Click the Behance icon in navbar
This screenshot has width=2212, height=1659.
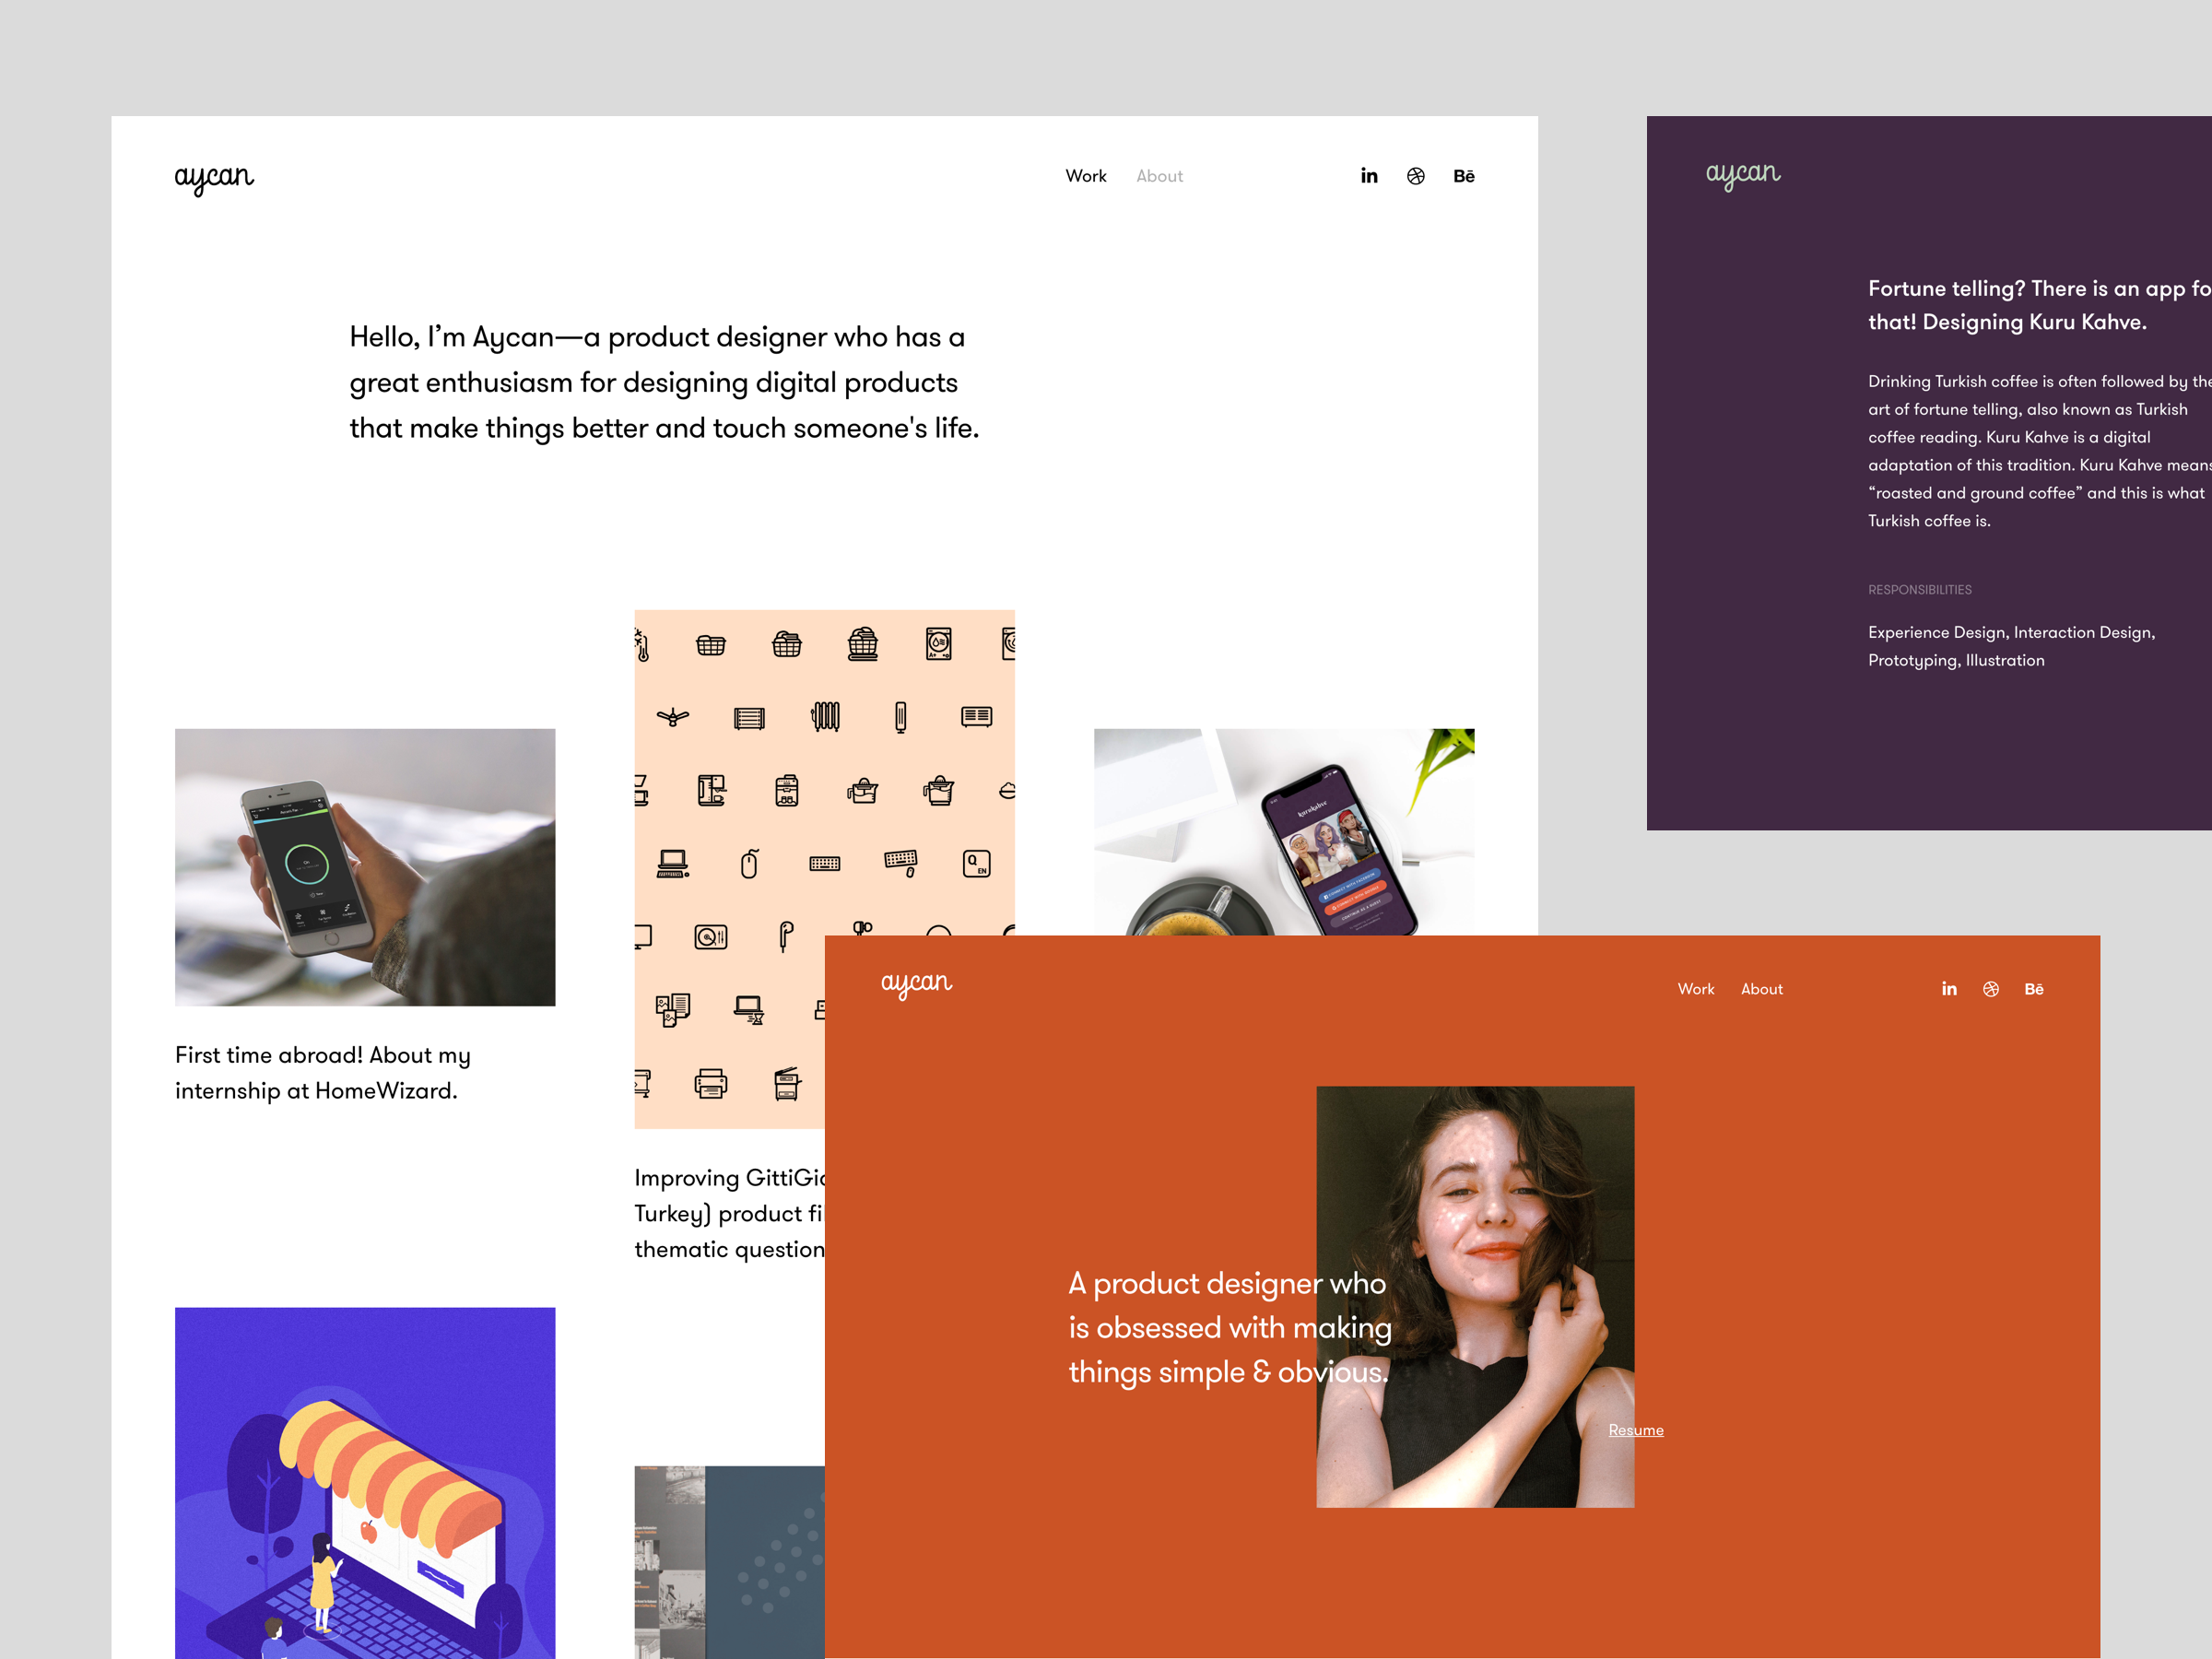click(1465, 176)
